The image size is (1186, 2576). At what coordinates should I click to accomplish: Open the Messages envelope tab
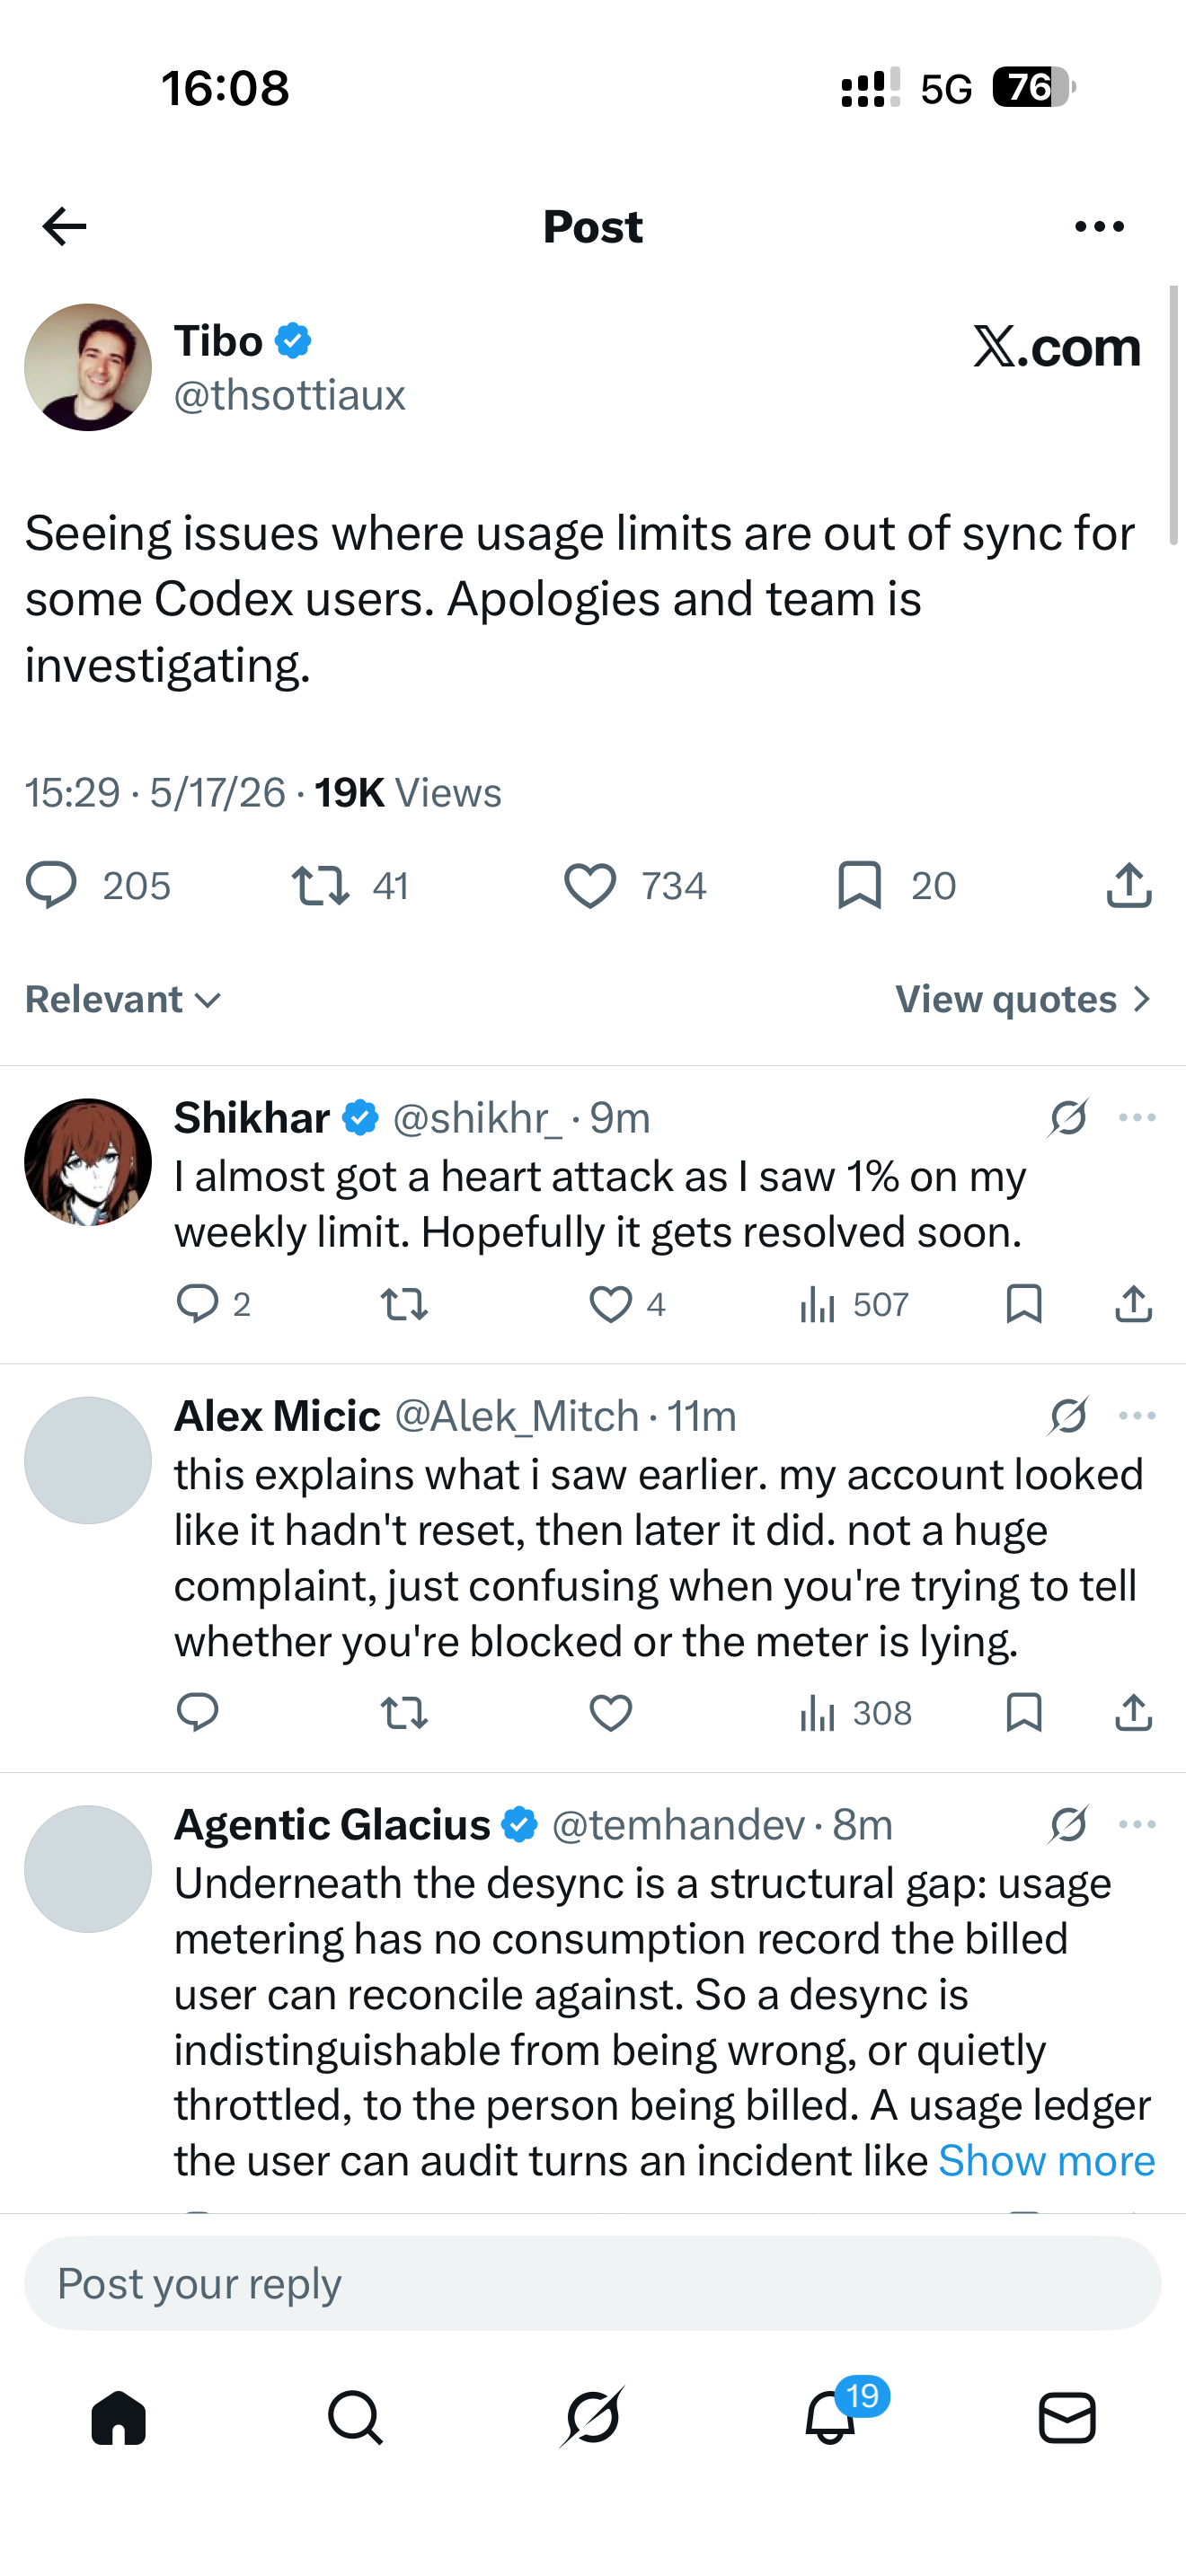[x=1067, y=2418]
